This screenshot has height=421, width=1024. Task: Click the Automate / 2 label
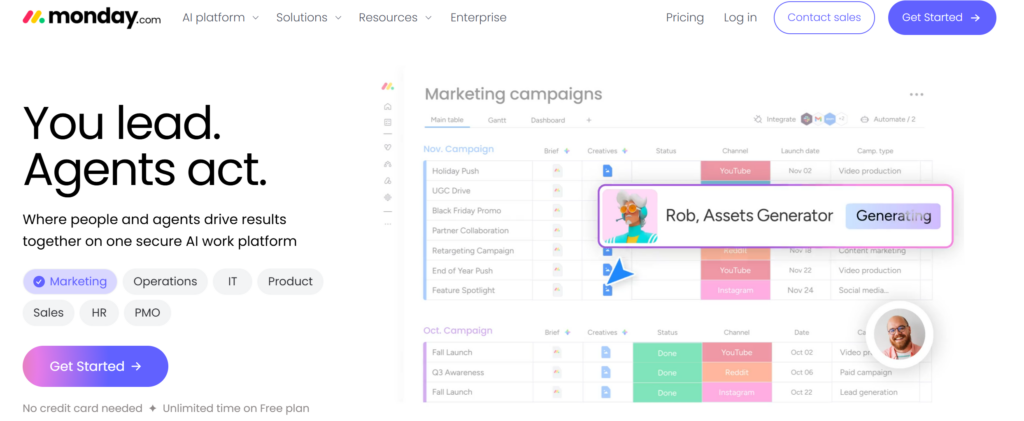click(894, 119)
